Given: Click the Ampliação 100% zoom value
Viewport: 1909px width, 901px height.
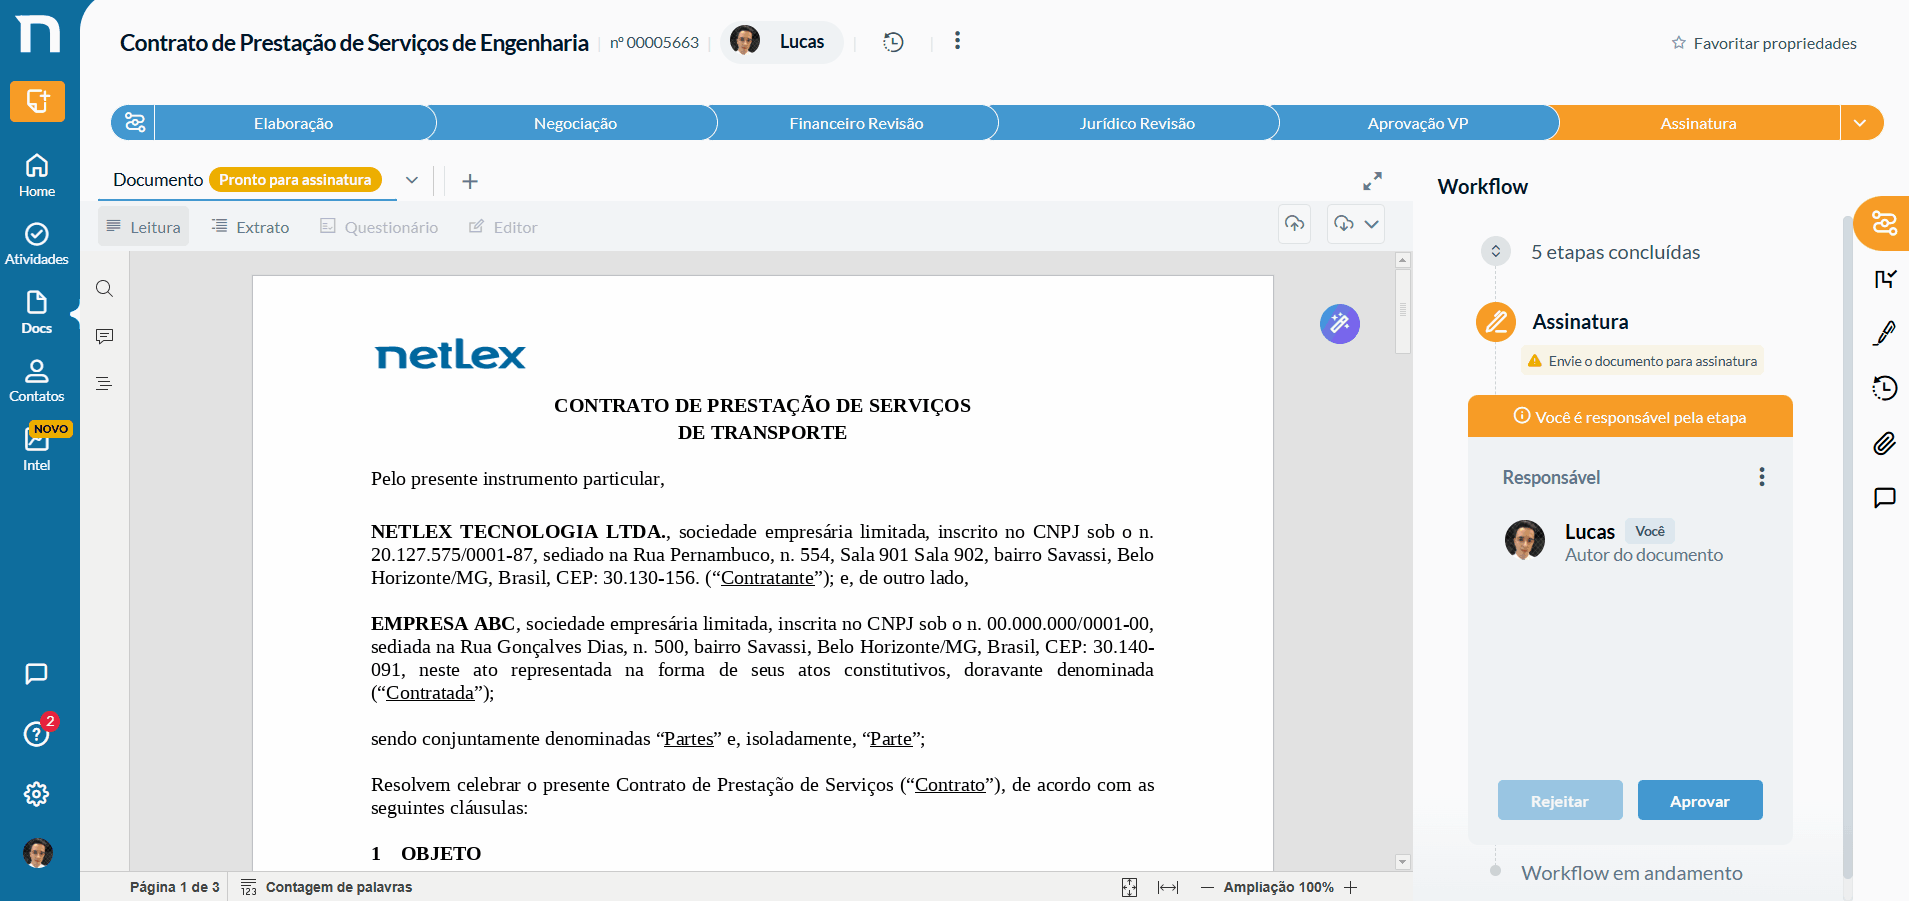Looking at the screenshot, I should [x=1279, y=888].
